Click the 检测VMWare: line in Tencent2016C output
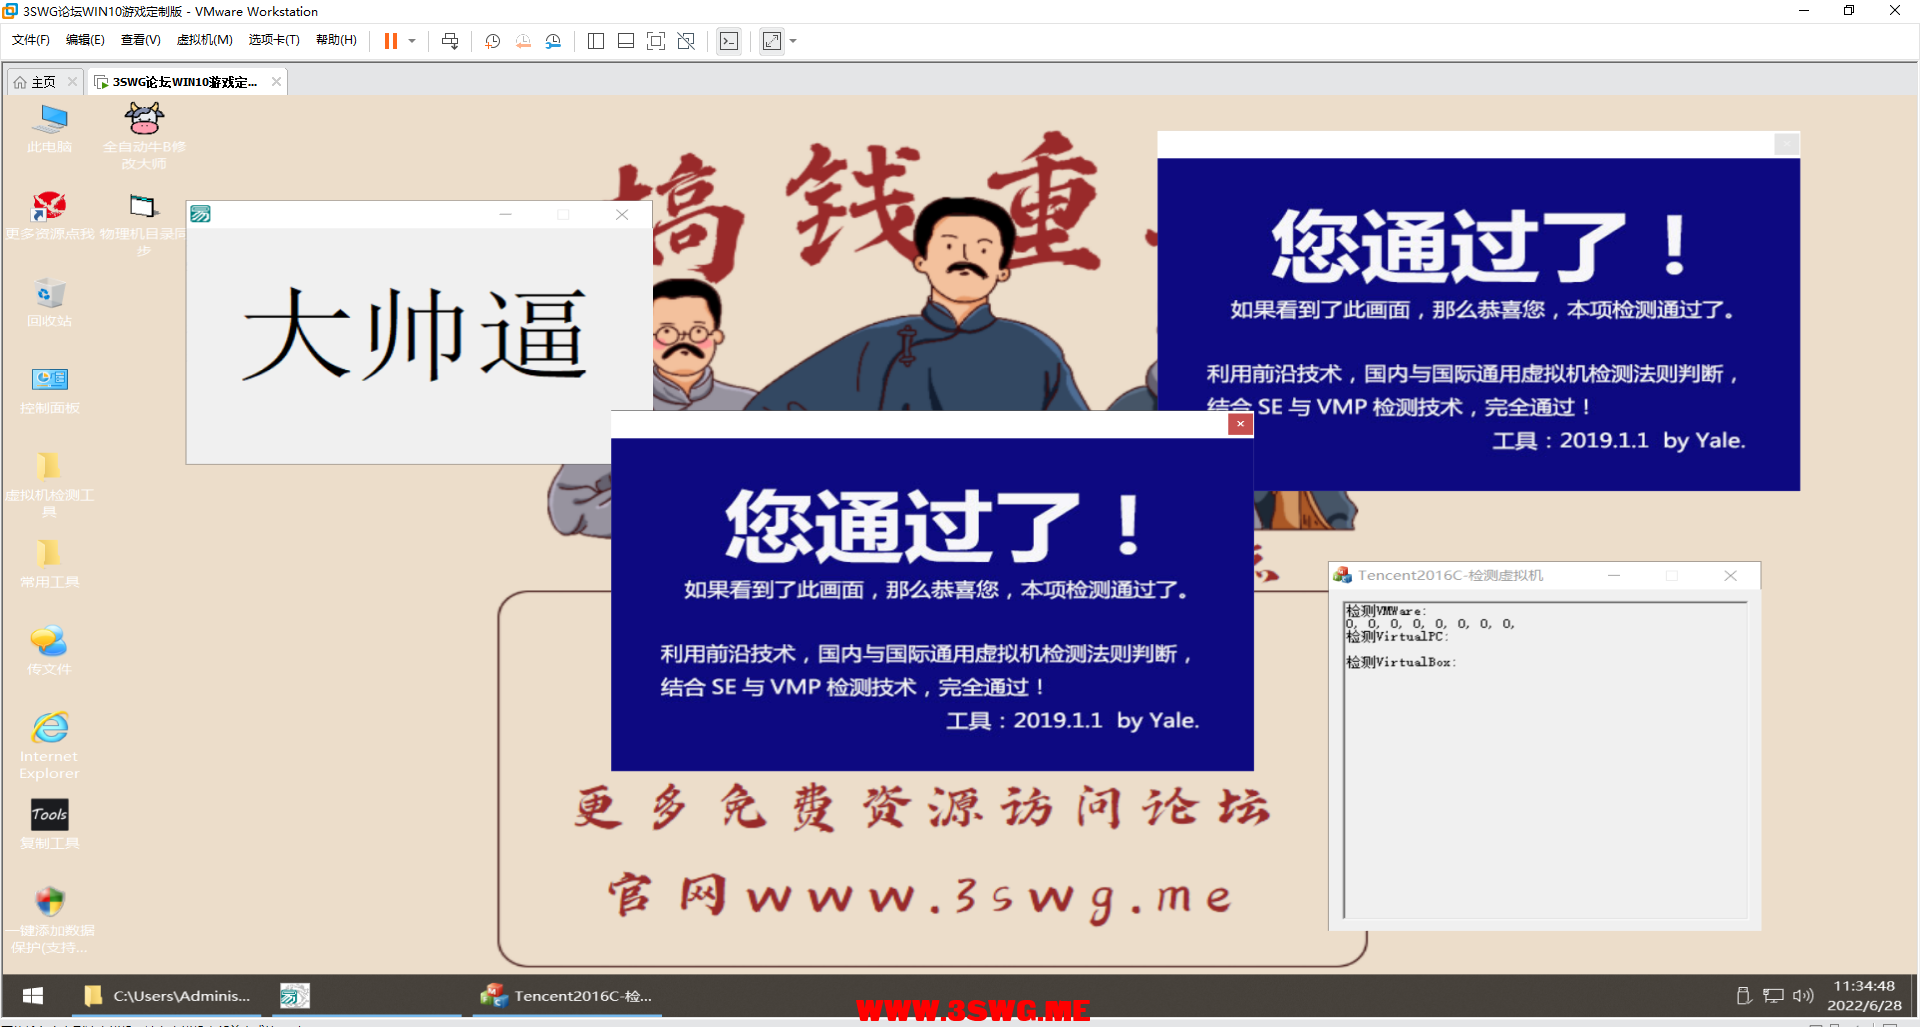1920x1027 pixels. [x=1386, y=611]
